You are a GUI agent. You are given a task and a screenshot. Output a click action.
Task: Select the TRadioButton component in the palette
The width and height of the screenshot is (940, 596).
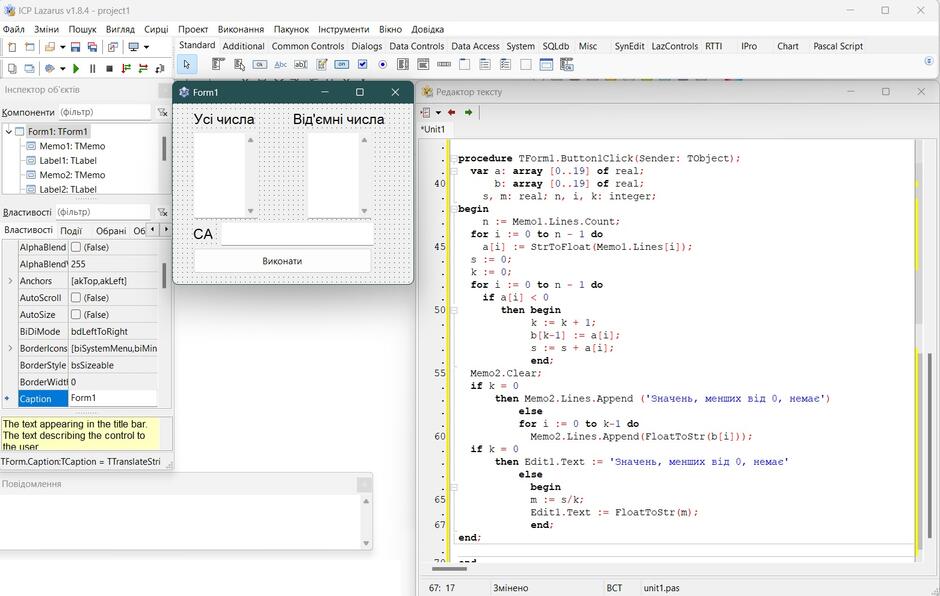(x=382, y=64)
